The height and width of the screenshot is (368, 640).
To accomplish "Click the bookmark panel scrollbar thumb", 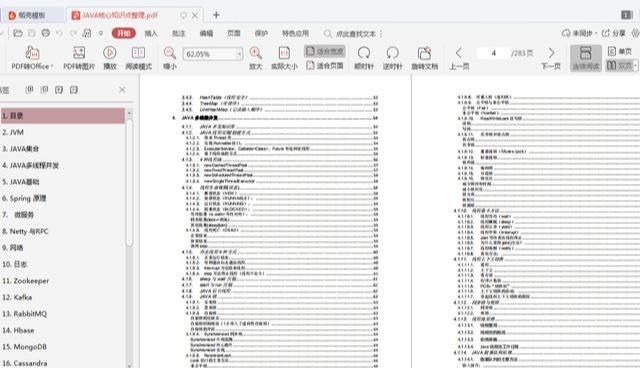I will pyautogui.click(x=129, y=183).
